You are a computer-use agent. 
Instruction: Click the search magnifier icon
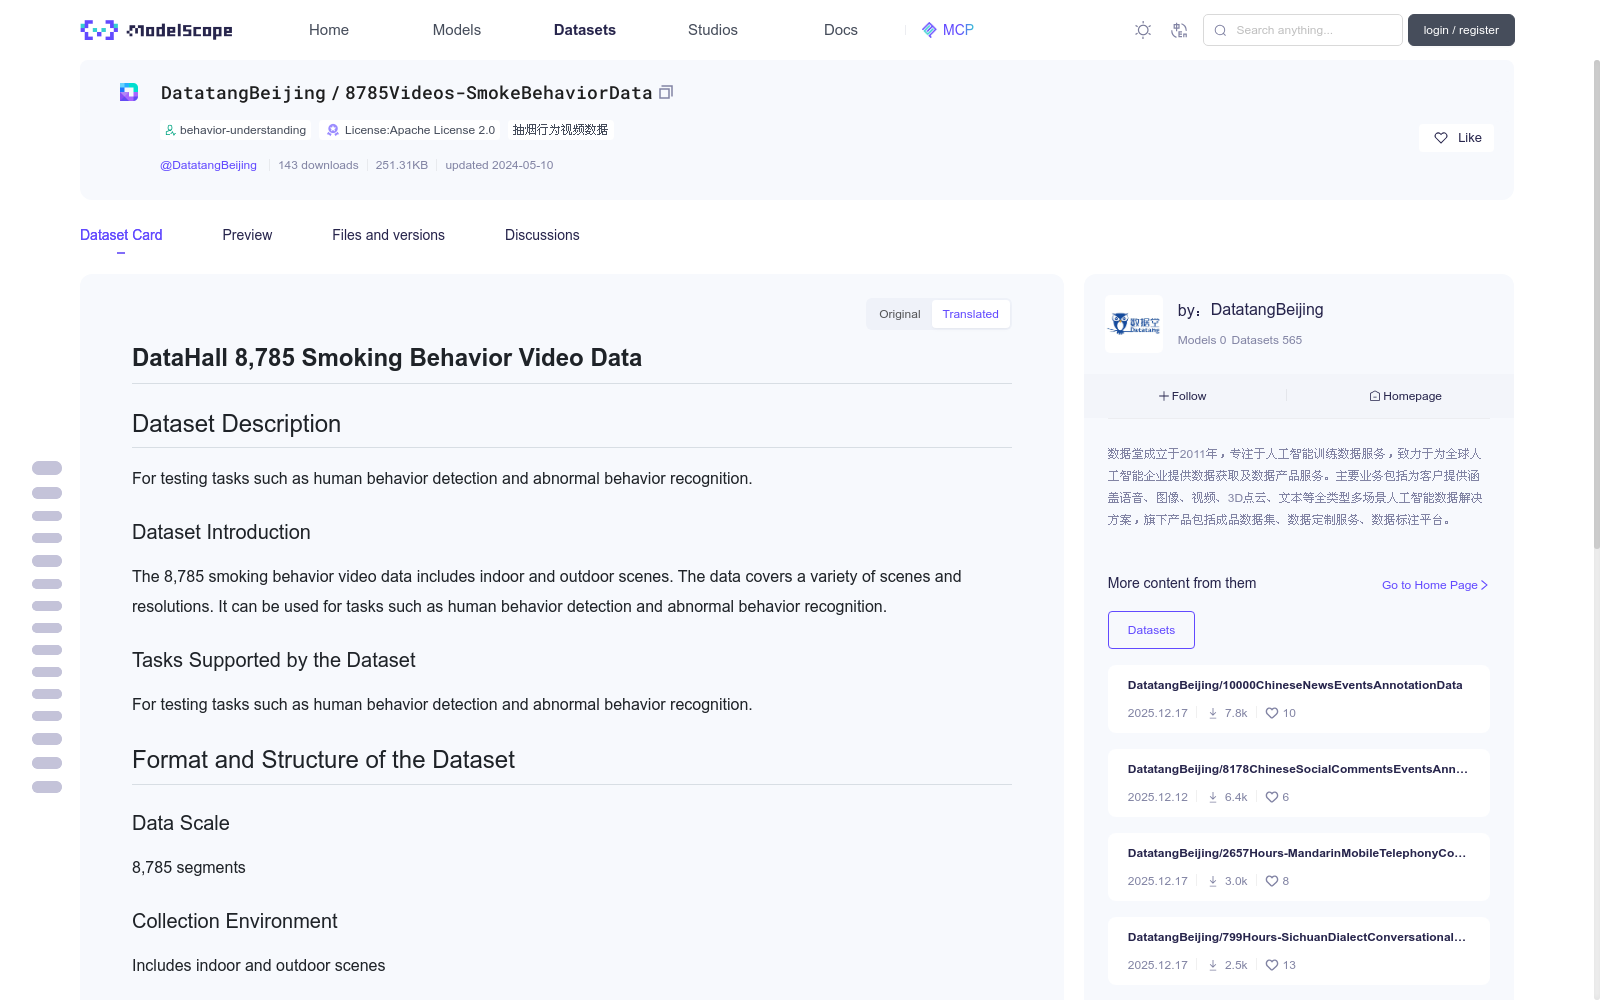1220,30
